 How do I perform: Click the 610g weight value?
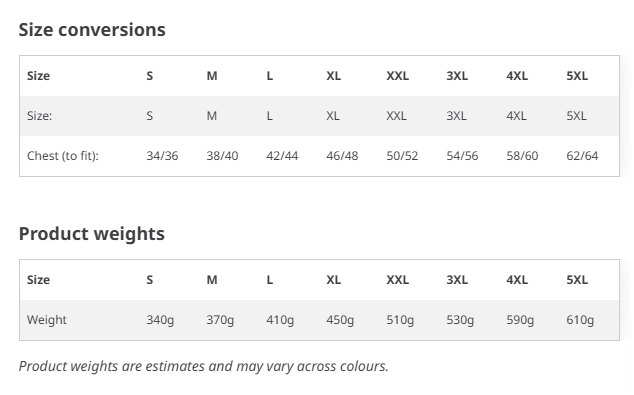[x=580, y=320]
